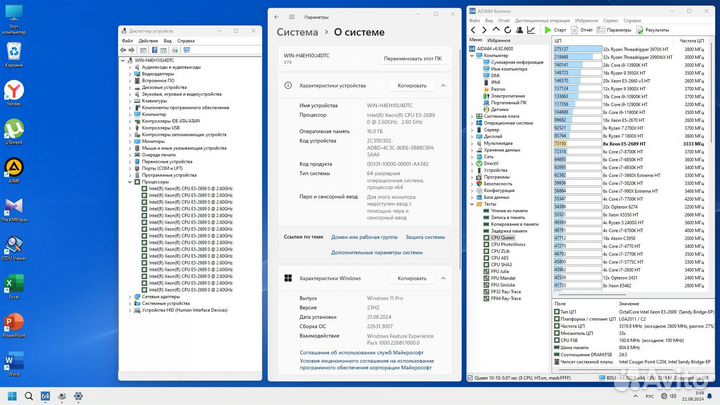
Task: Select the 8x Xeon E5-2689 HT result row
Action: click(x=629, y=144)
